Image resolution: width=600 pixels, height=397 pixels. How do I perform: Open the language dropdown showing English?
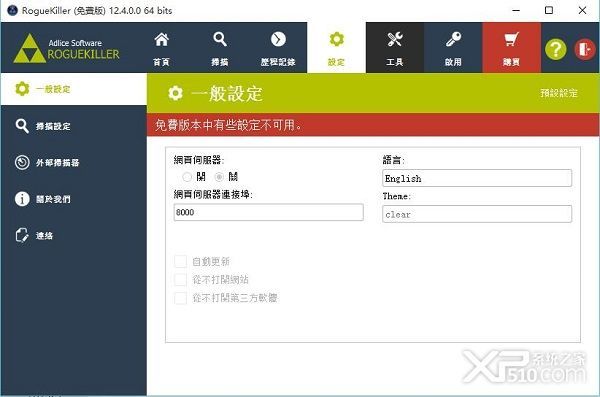click(477, 178)
